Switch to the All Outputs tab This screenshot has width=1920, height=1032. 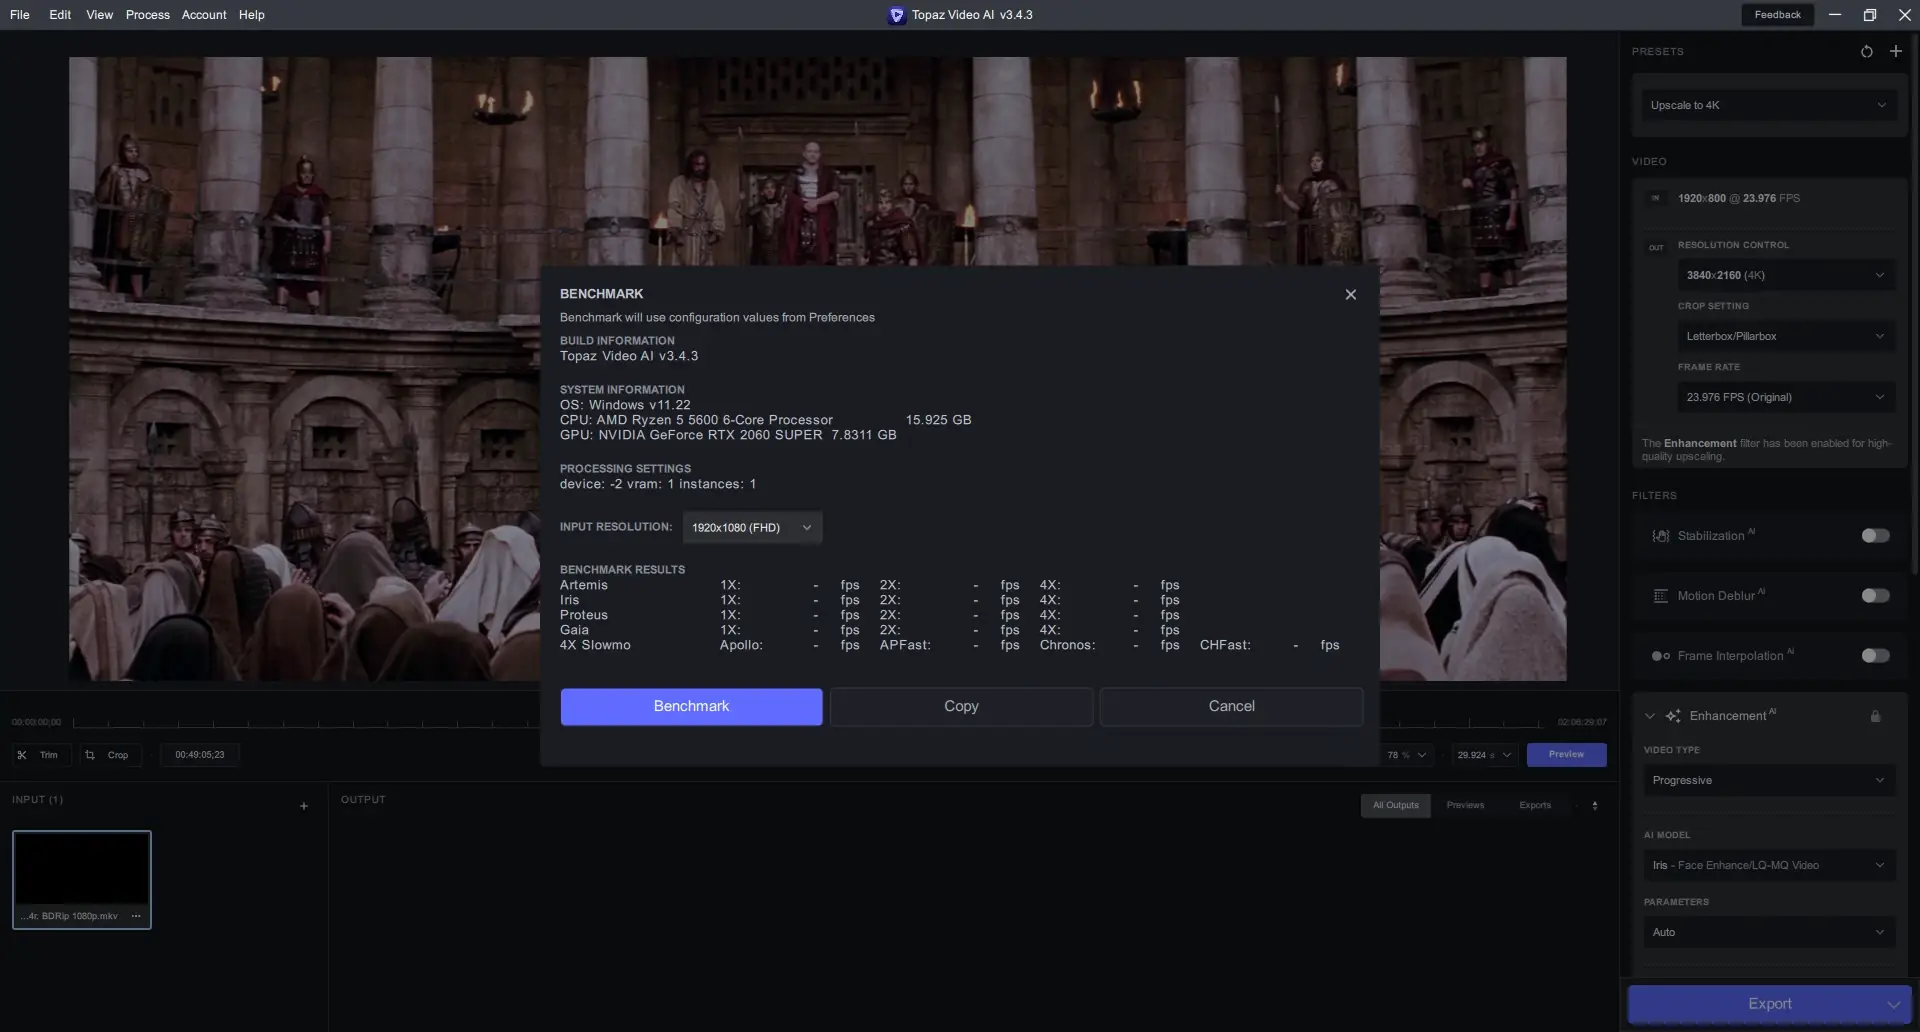click(x=1395, y=805)
